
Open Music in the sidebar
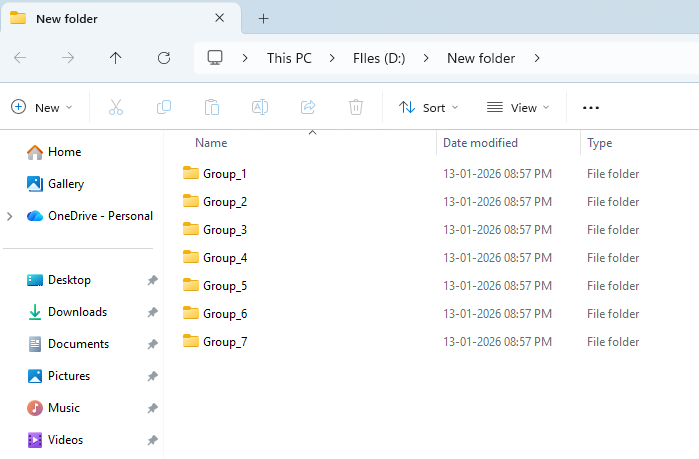(x=64, y=408)
